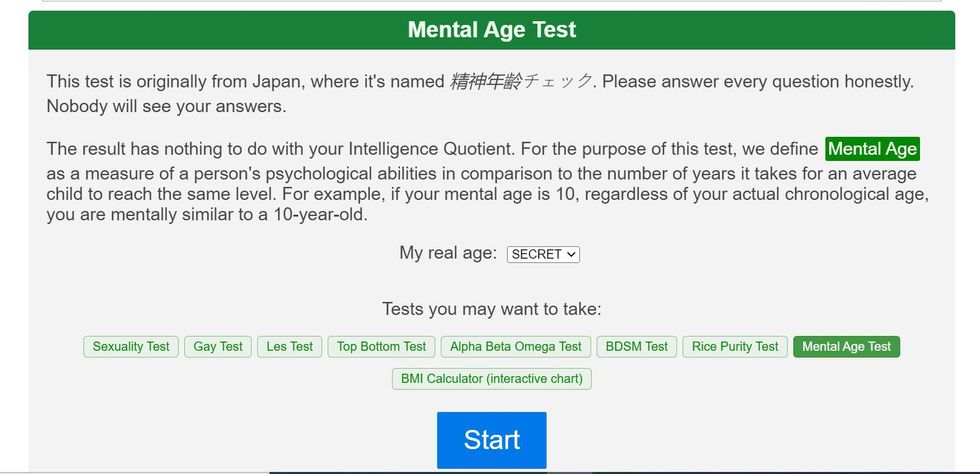This screenshot has width=980, height=474.
Task: Open the Rice Purity Test
Action: [735, 347]
